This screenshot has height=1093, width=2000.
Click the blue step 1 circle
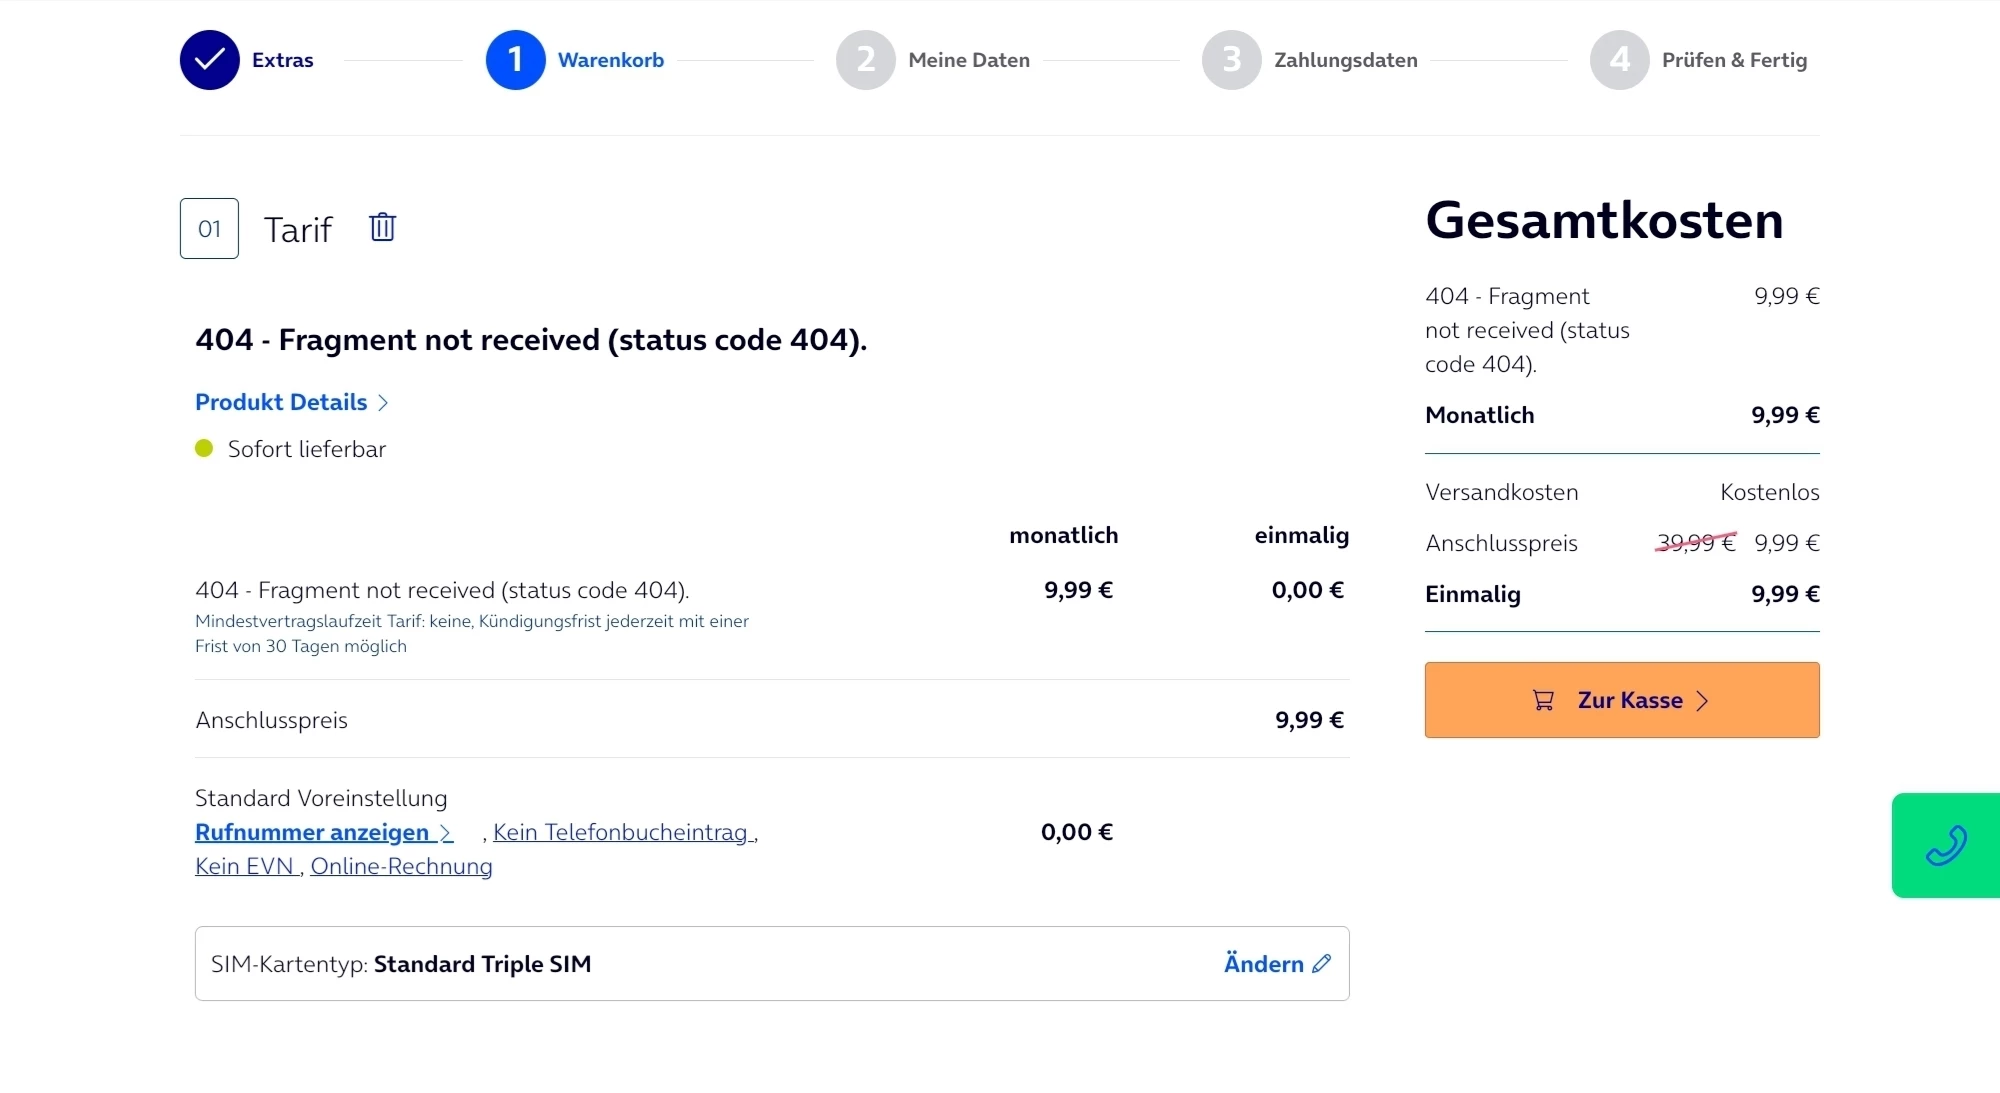tap(516, 60)
